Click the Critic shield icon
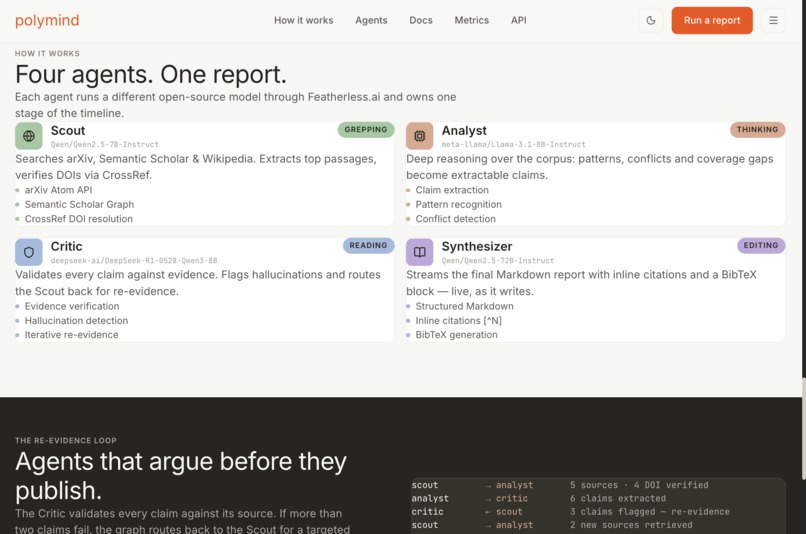Image resolution: width=806 pixels, height=534 pixels. coord(29,252)
